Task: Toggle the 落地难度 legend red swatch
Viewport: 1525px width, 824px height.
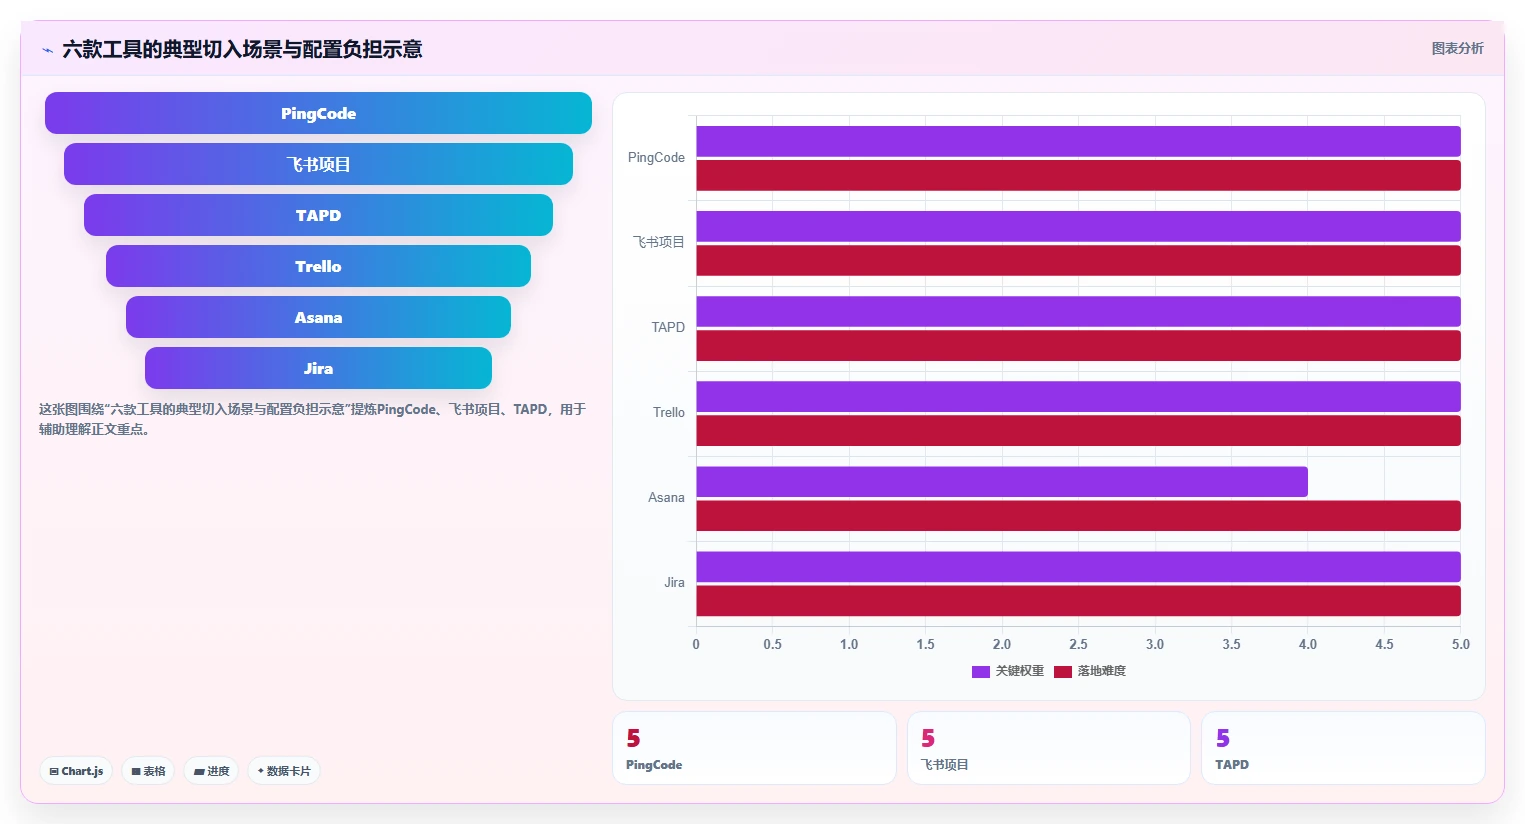Action: coord(1063,671)
